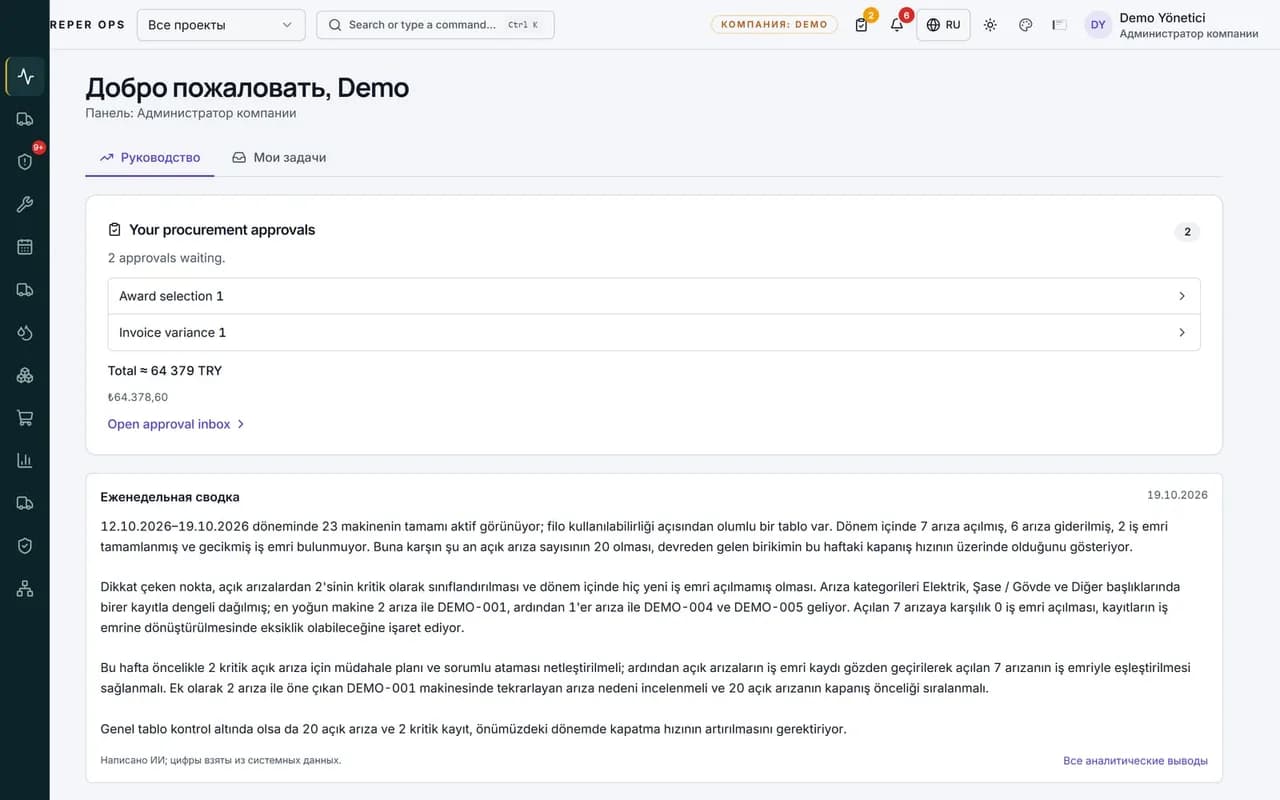Open the fuel drop sidebar icon
Screen dimensions: 1280x800
point(25,333)
